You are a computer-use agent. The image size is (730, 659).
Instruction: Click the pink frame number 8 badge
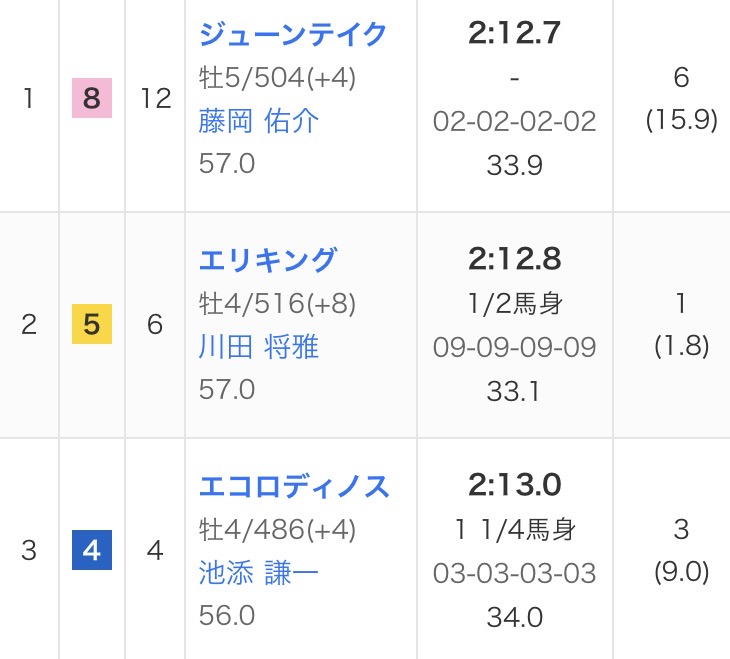[x=92, y=99]
